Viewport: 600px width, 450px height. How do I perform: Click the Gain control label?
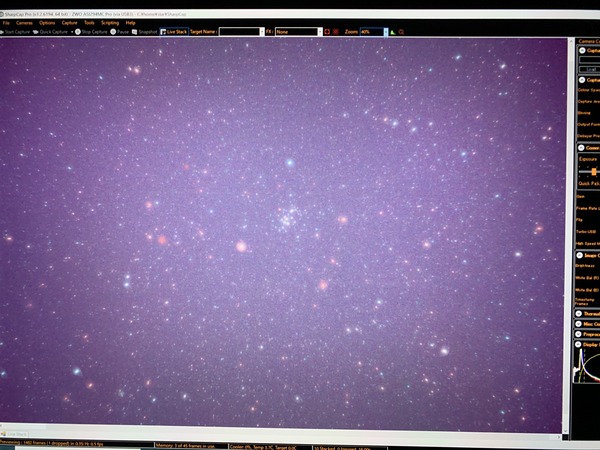[x=581, y=196]
